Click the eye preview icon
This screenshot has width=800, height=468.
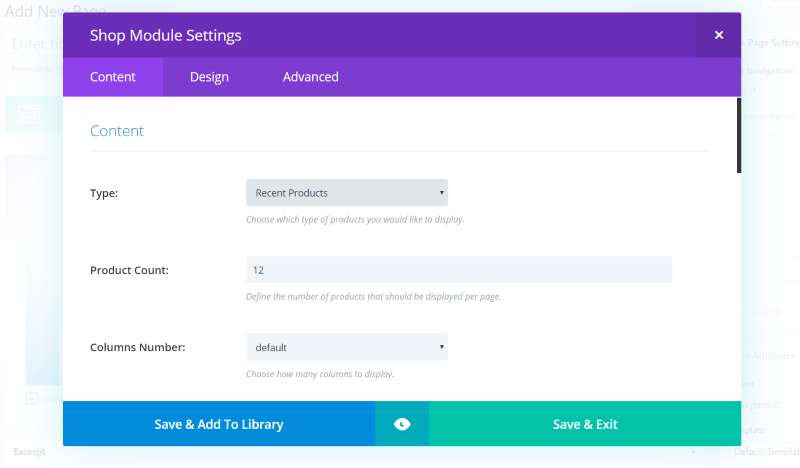click(x=402, y=424)
